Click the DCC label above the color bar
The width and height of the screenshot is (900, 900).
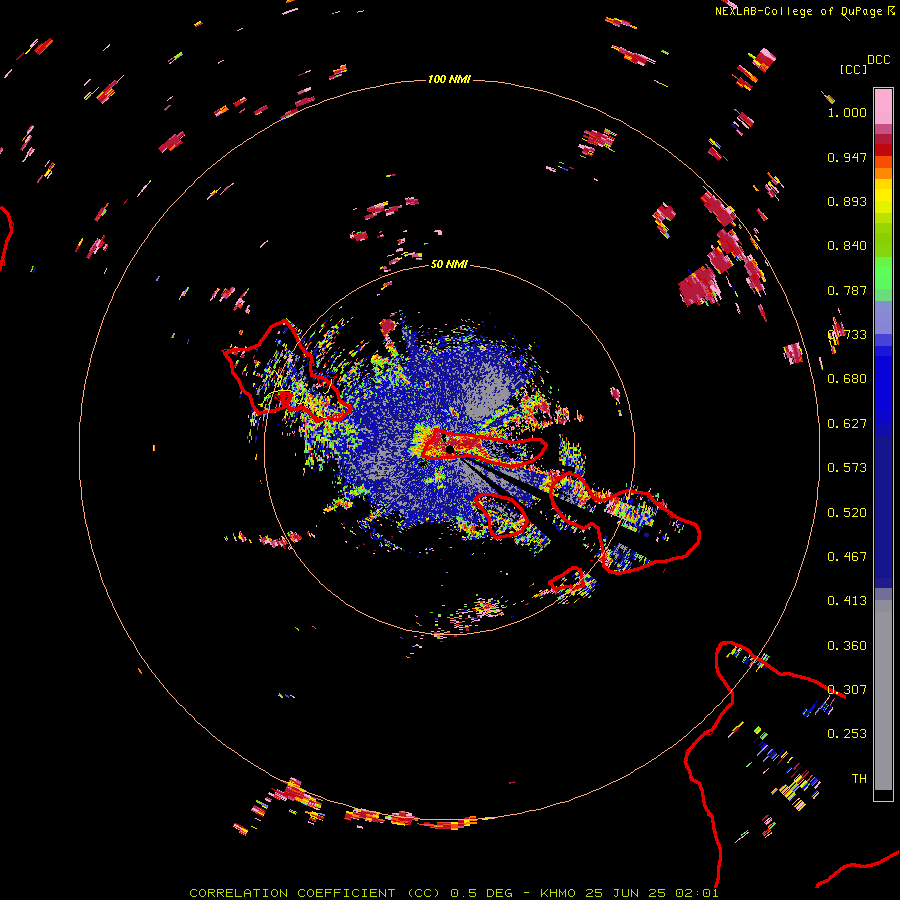click(878, 60)
